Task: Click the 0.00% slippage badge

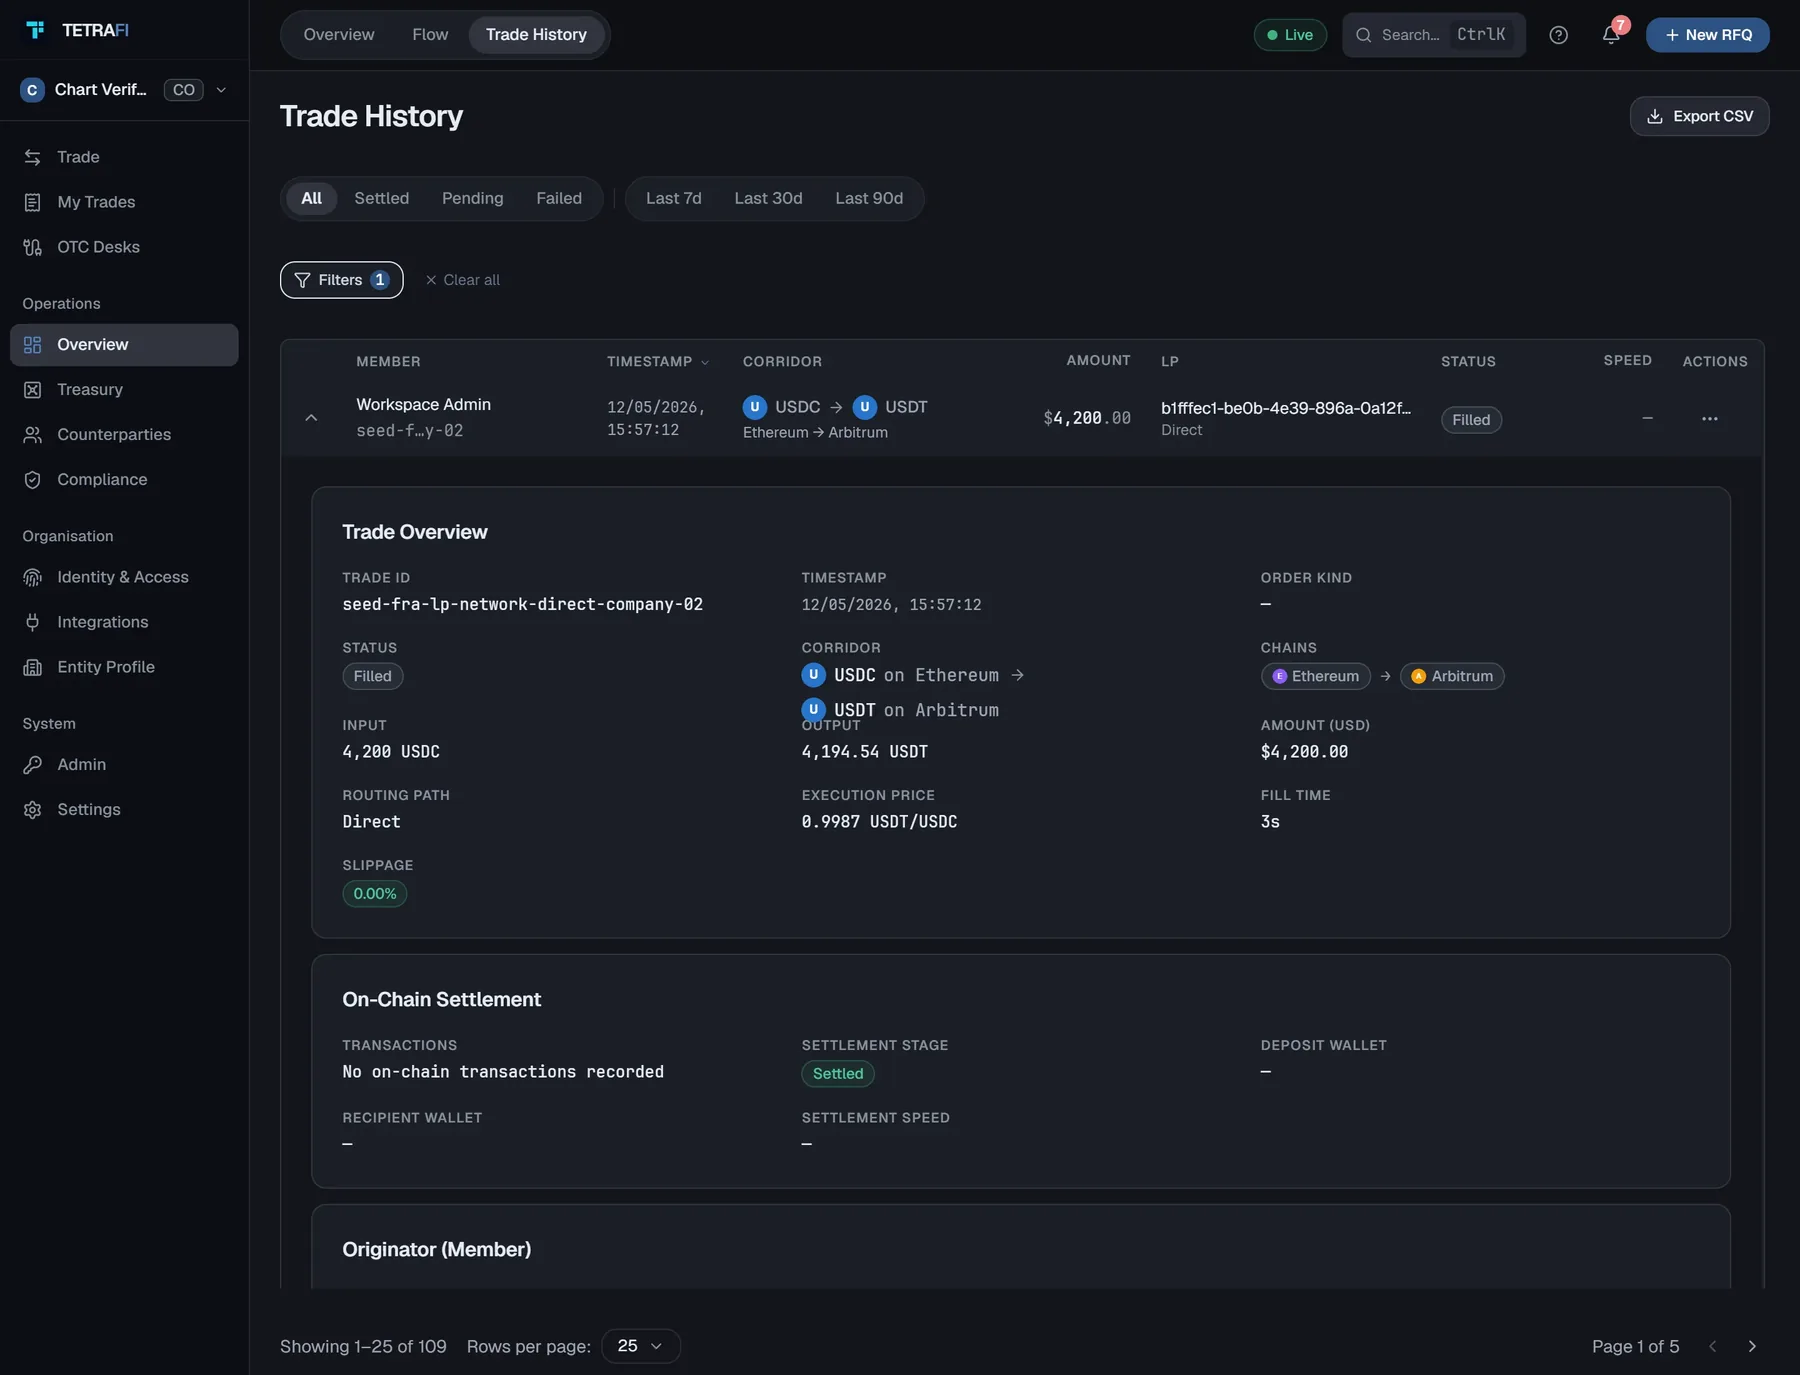Action: click(374, 894)
